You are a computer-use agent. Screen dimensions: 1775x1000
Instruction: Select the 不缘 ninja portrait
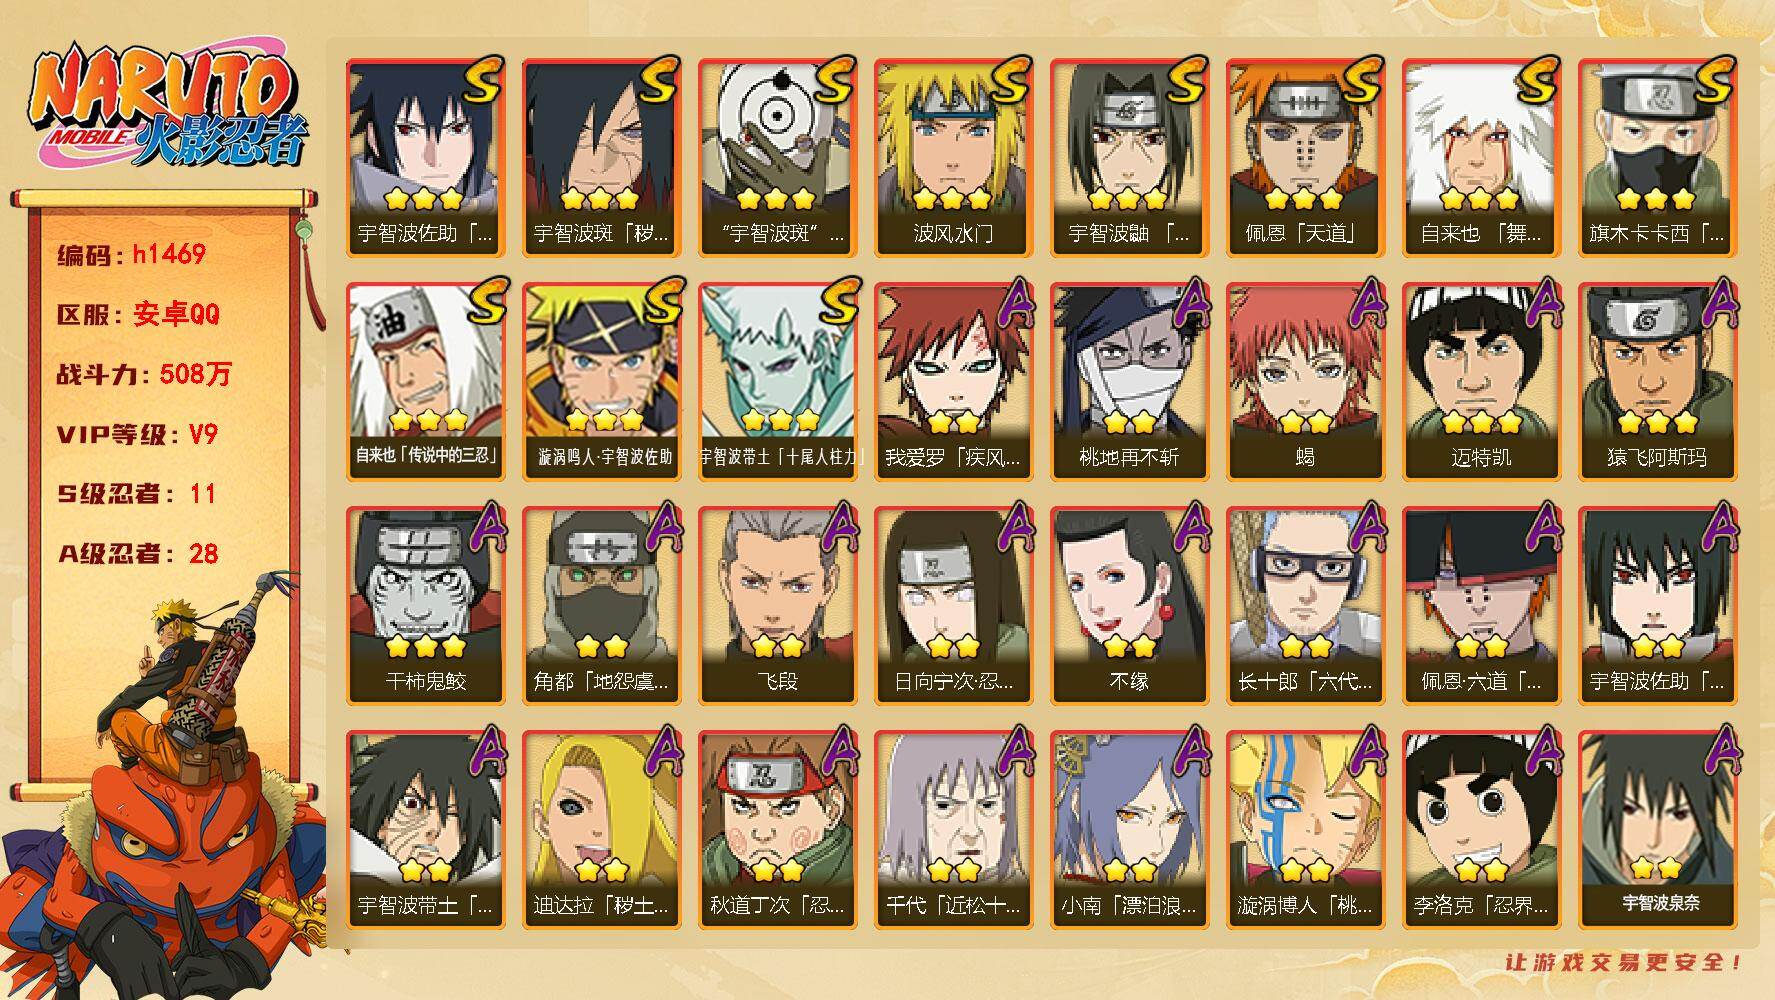point(1129,606)
